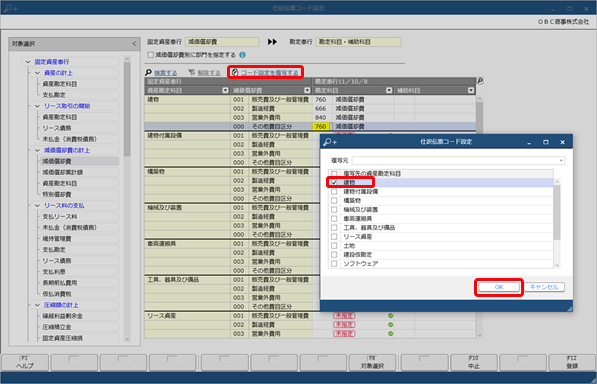This screenshot has width=597, height=384.
Task: Click the magnifier icon above table scrollbar
Action: coord(480,81)
